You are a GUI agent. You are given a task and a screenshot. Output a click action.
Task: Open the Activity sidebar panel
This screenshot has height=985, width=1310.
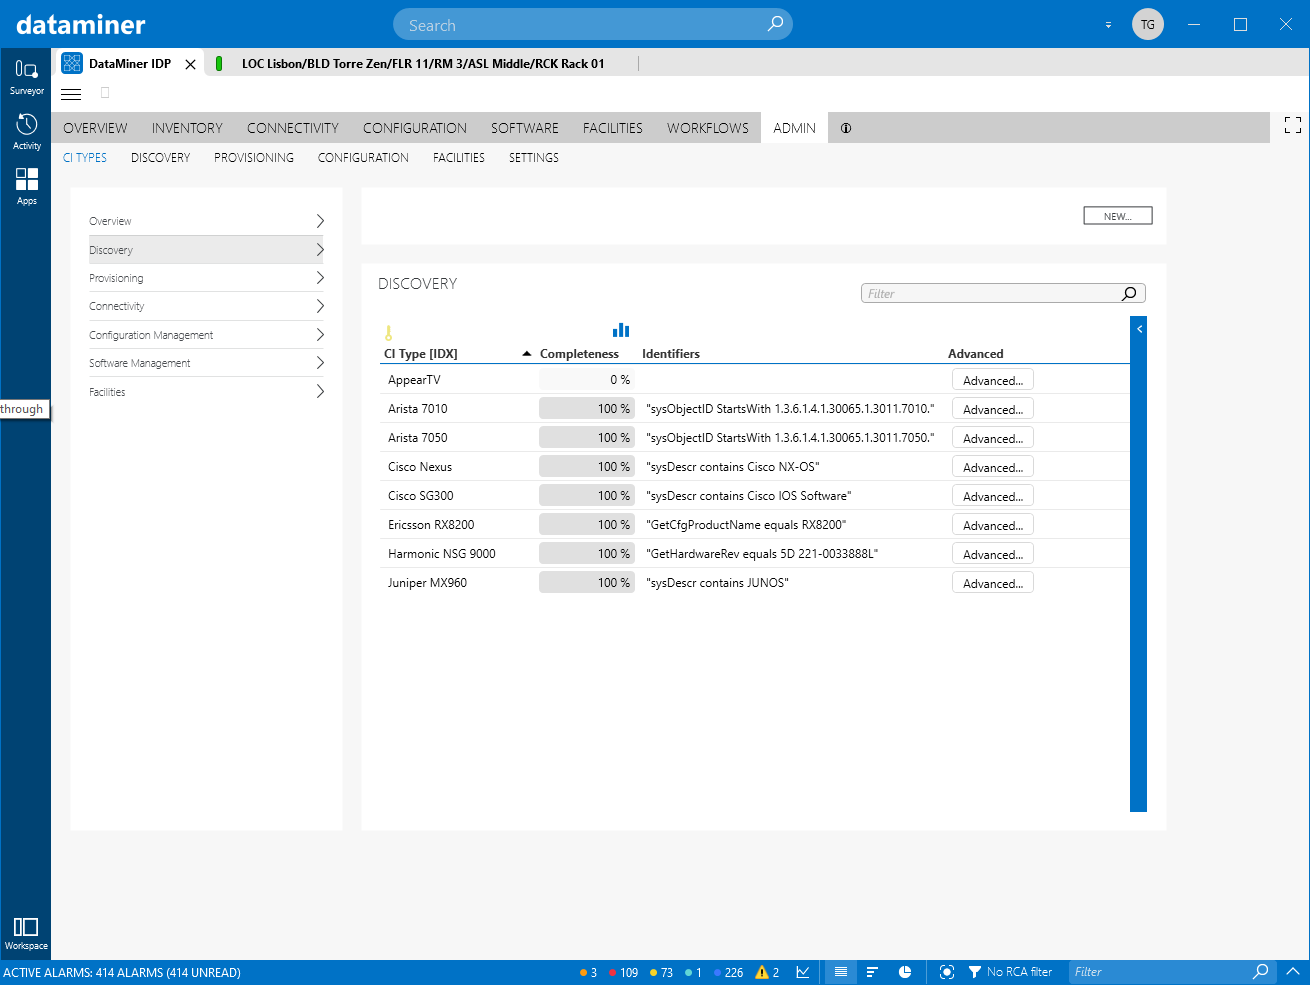click(26, 131)
